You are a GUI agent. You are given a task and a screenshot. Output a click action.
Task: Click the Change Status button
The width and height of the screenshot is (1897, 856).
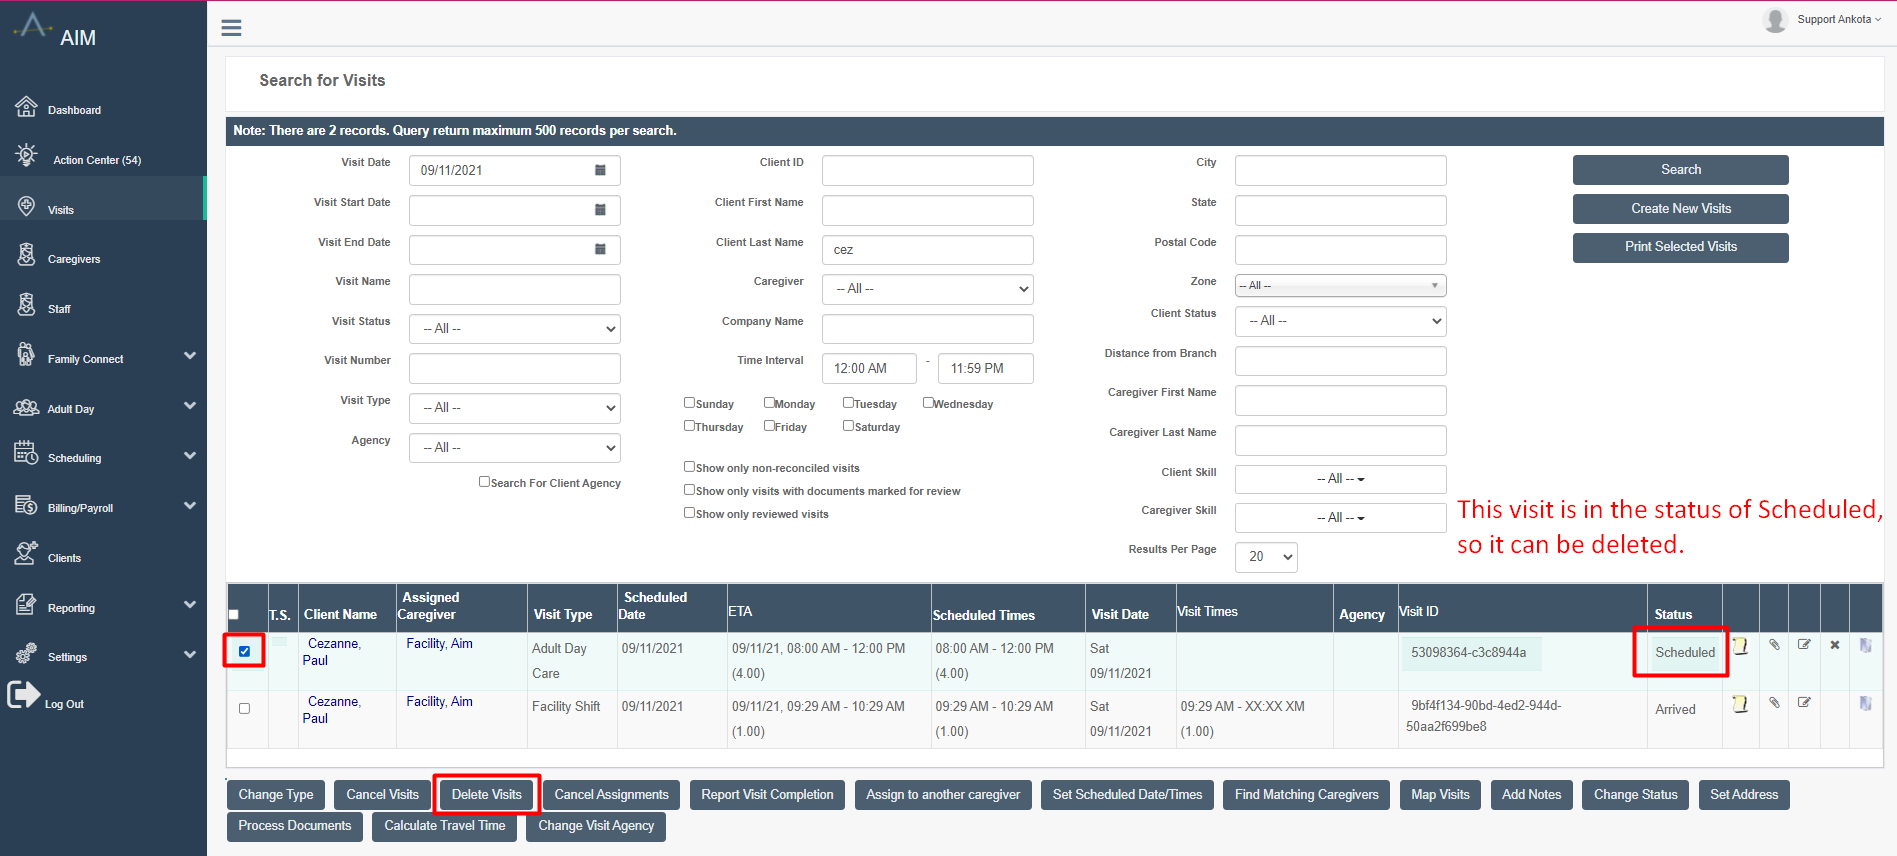point(1636,795)
